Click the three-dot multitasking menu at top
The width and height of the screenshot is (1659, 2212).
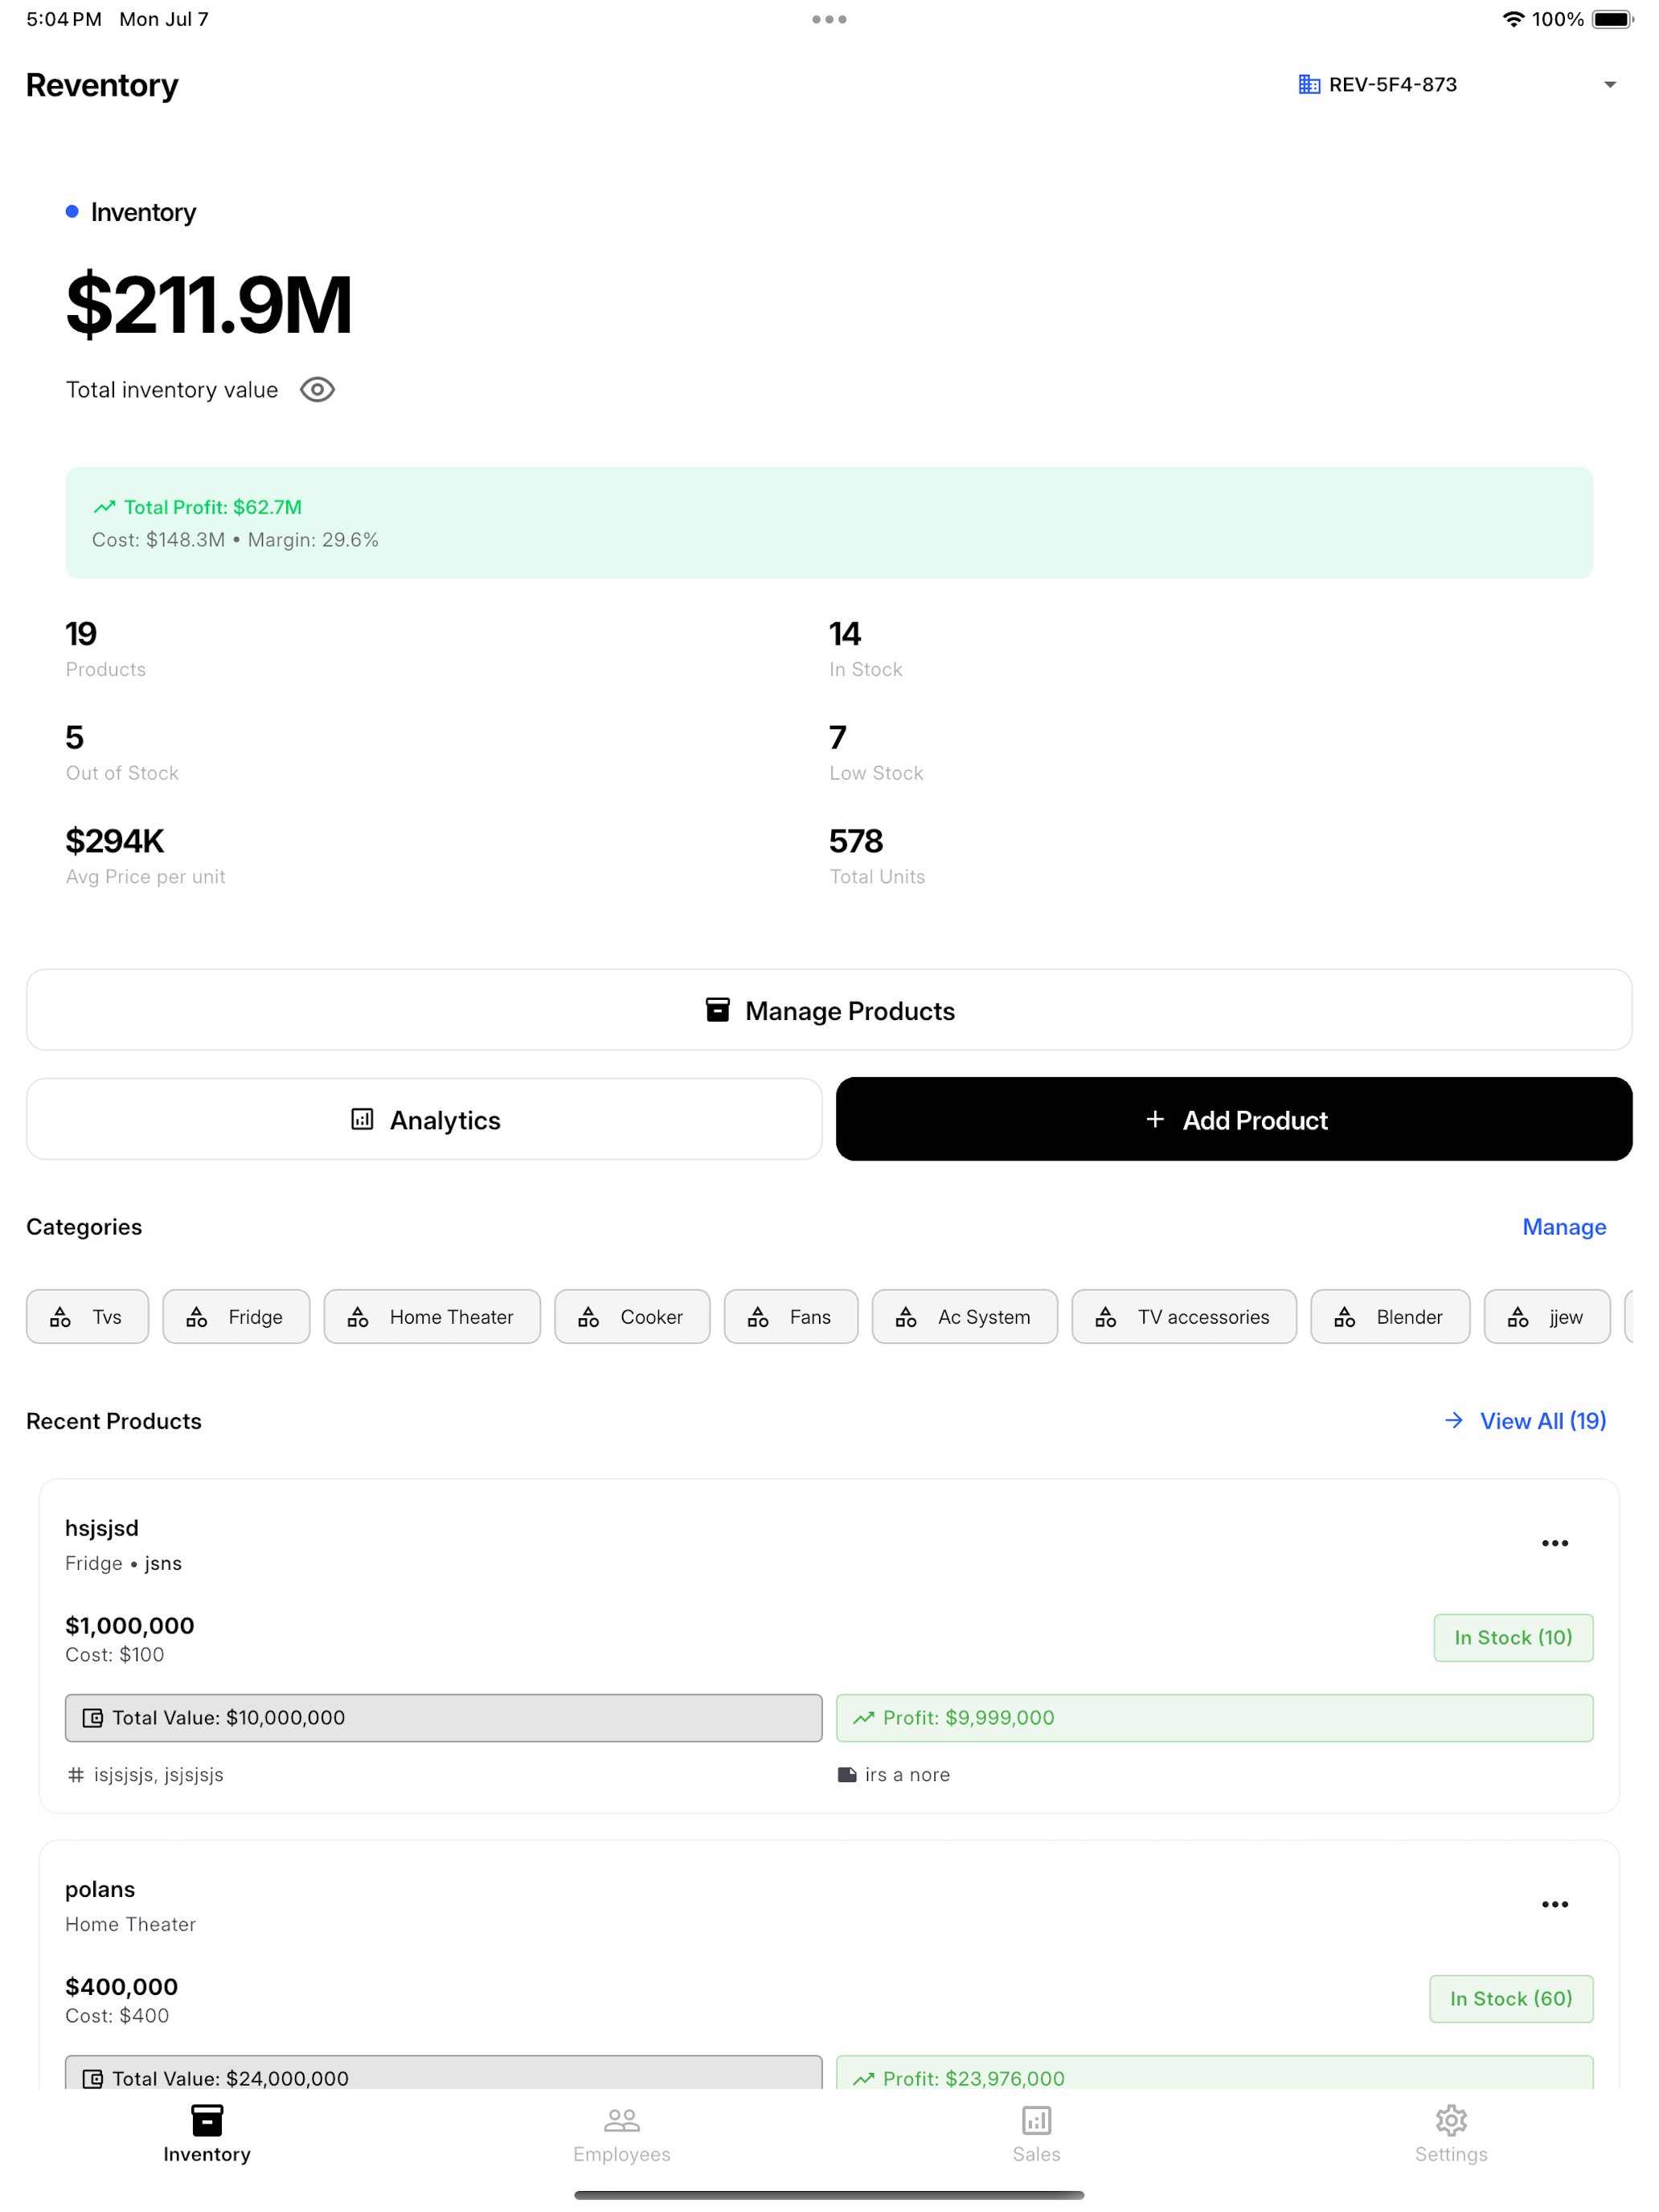coord(829,19)
